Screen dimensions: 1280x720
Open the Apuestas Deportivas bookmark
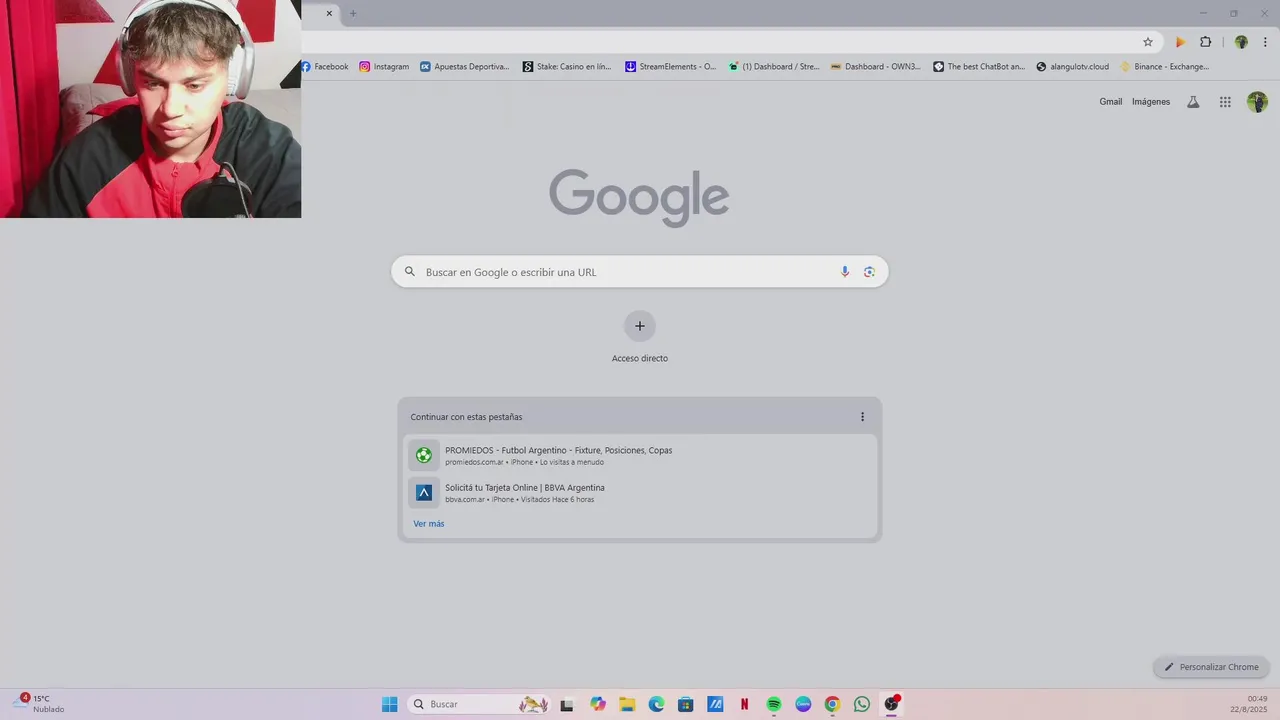coord(465,67)
